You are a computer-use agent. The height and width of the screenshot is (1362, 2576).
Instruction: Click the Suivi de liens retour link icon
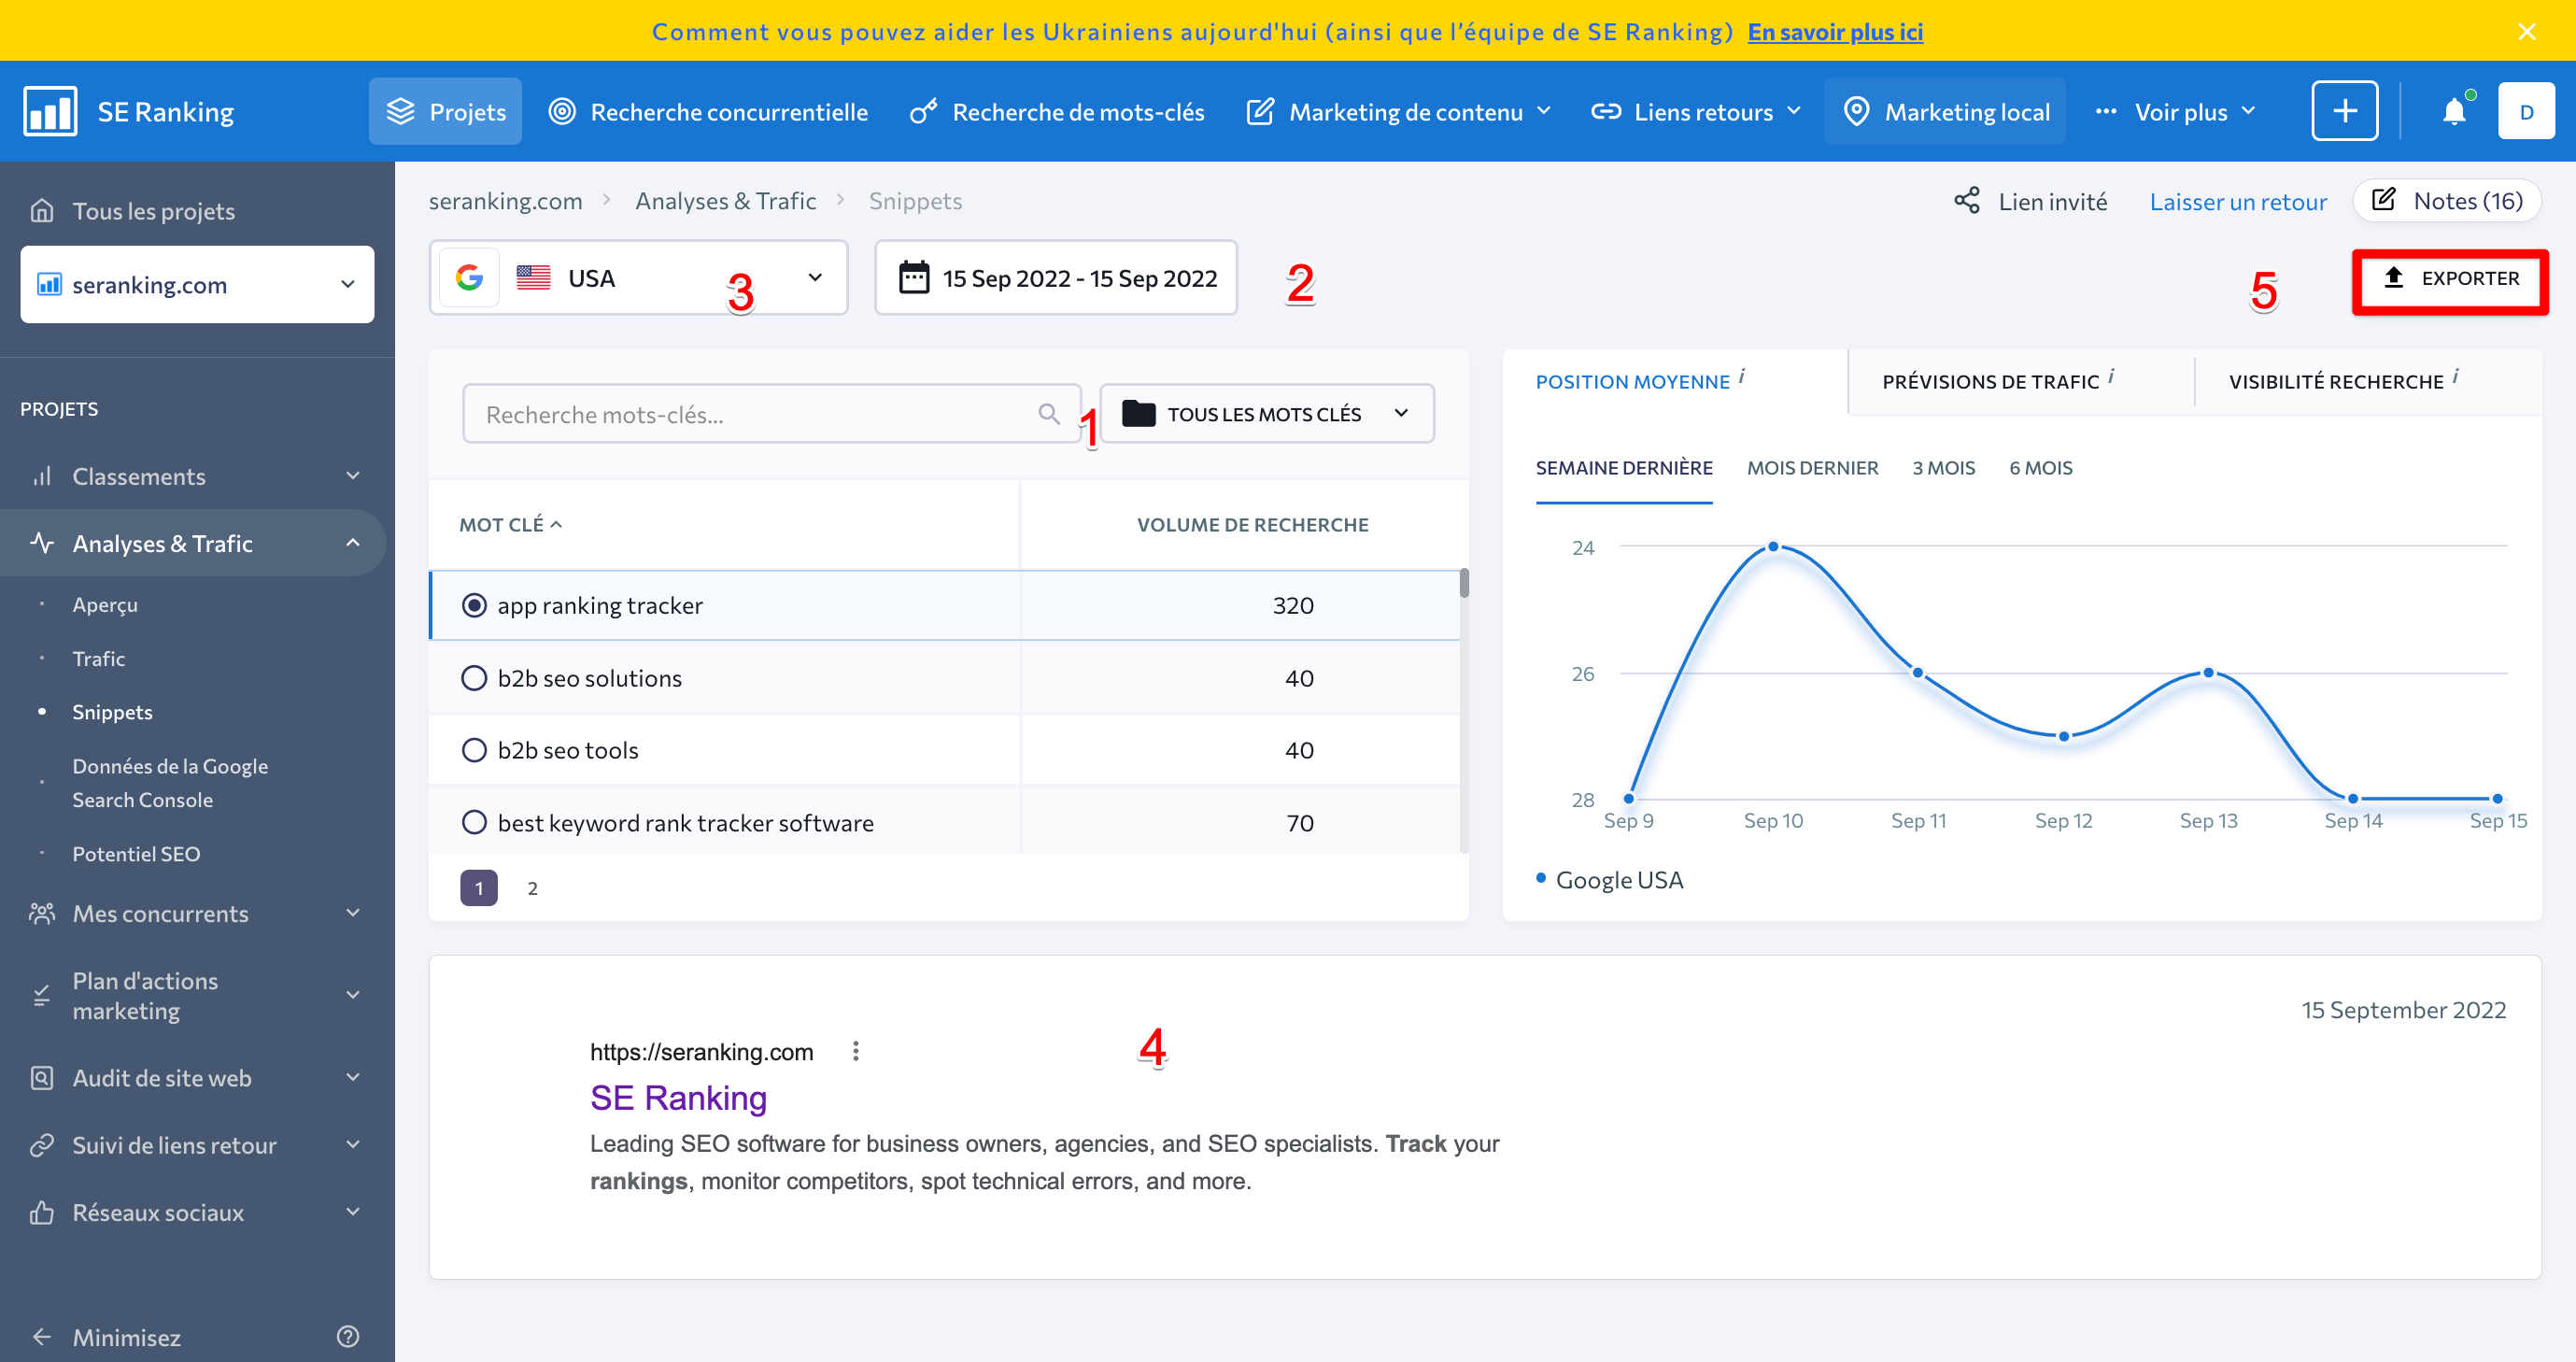coord(42,1144)
